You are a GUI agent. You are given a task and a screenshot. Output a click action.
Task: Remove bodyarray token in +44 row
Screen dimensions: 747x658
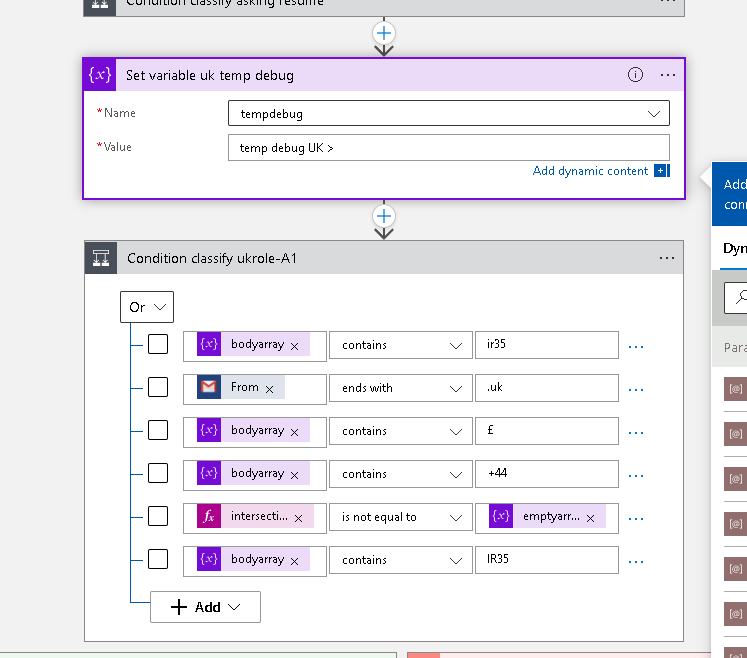point(294,475)
